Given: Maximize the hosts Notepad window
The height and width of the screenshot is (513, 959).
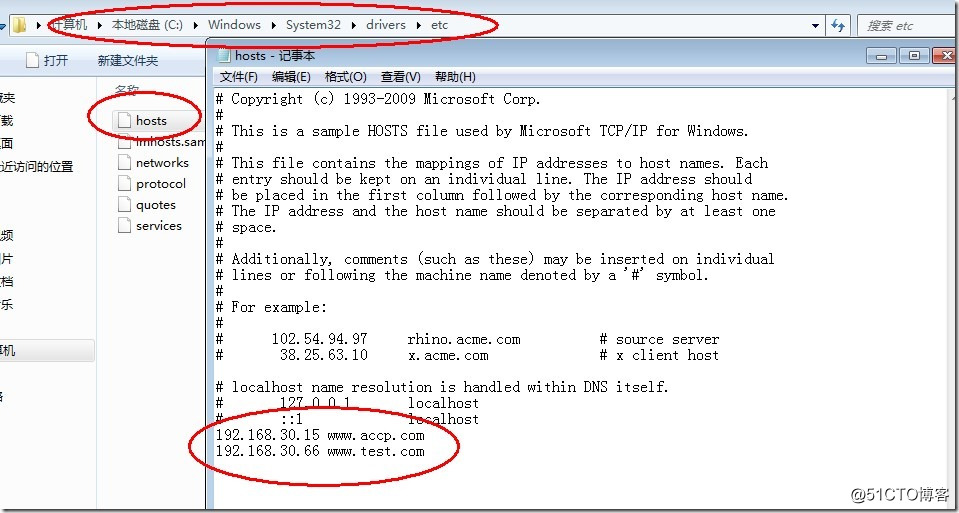Looking at the screenshot, I should [914, 56].
